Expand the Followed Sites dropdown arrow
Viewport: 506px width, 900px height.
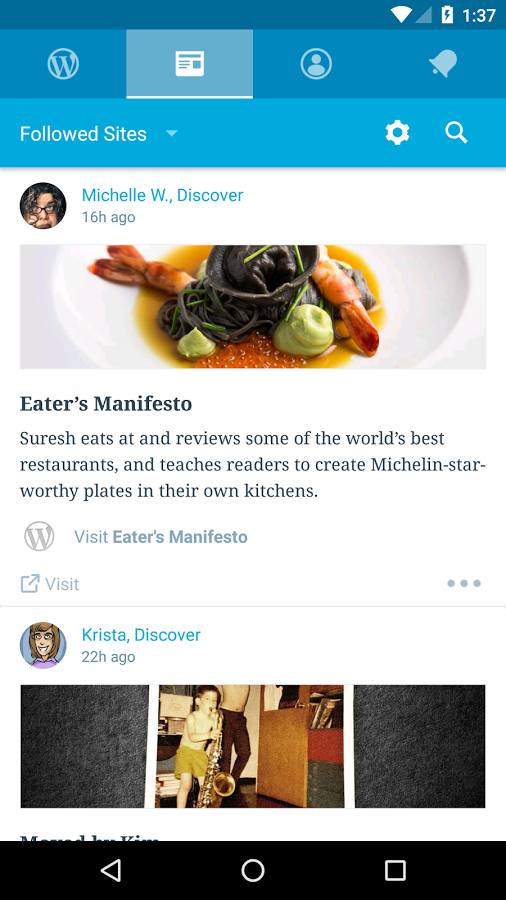172,134
